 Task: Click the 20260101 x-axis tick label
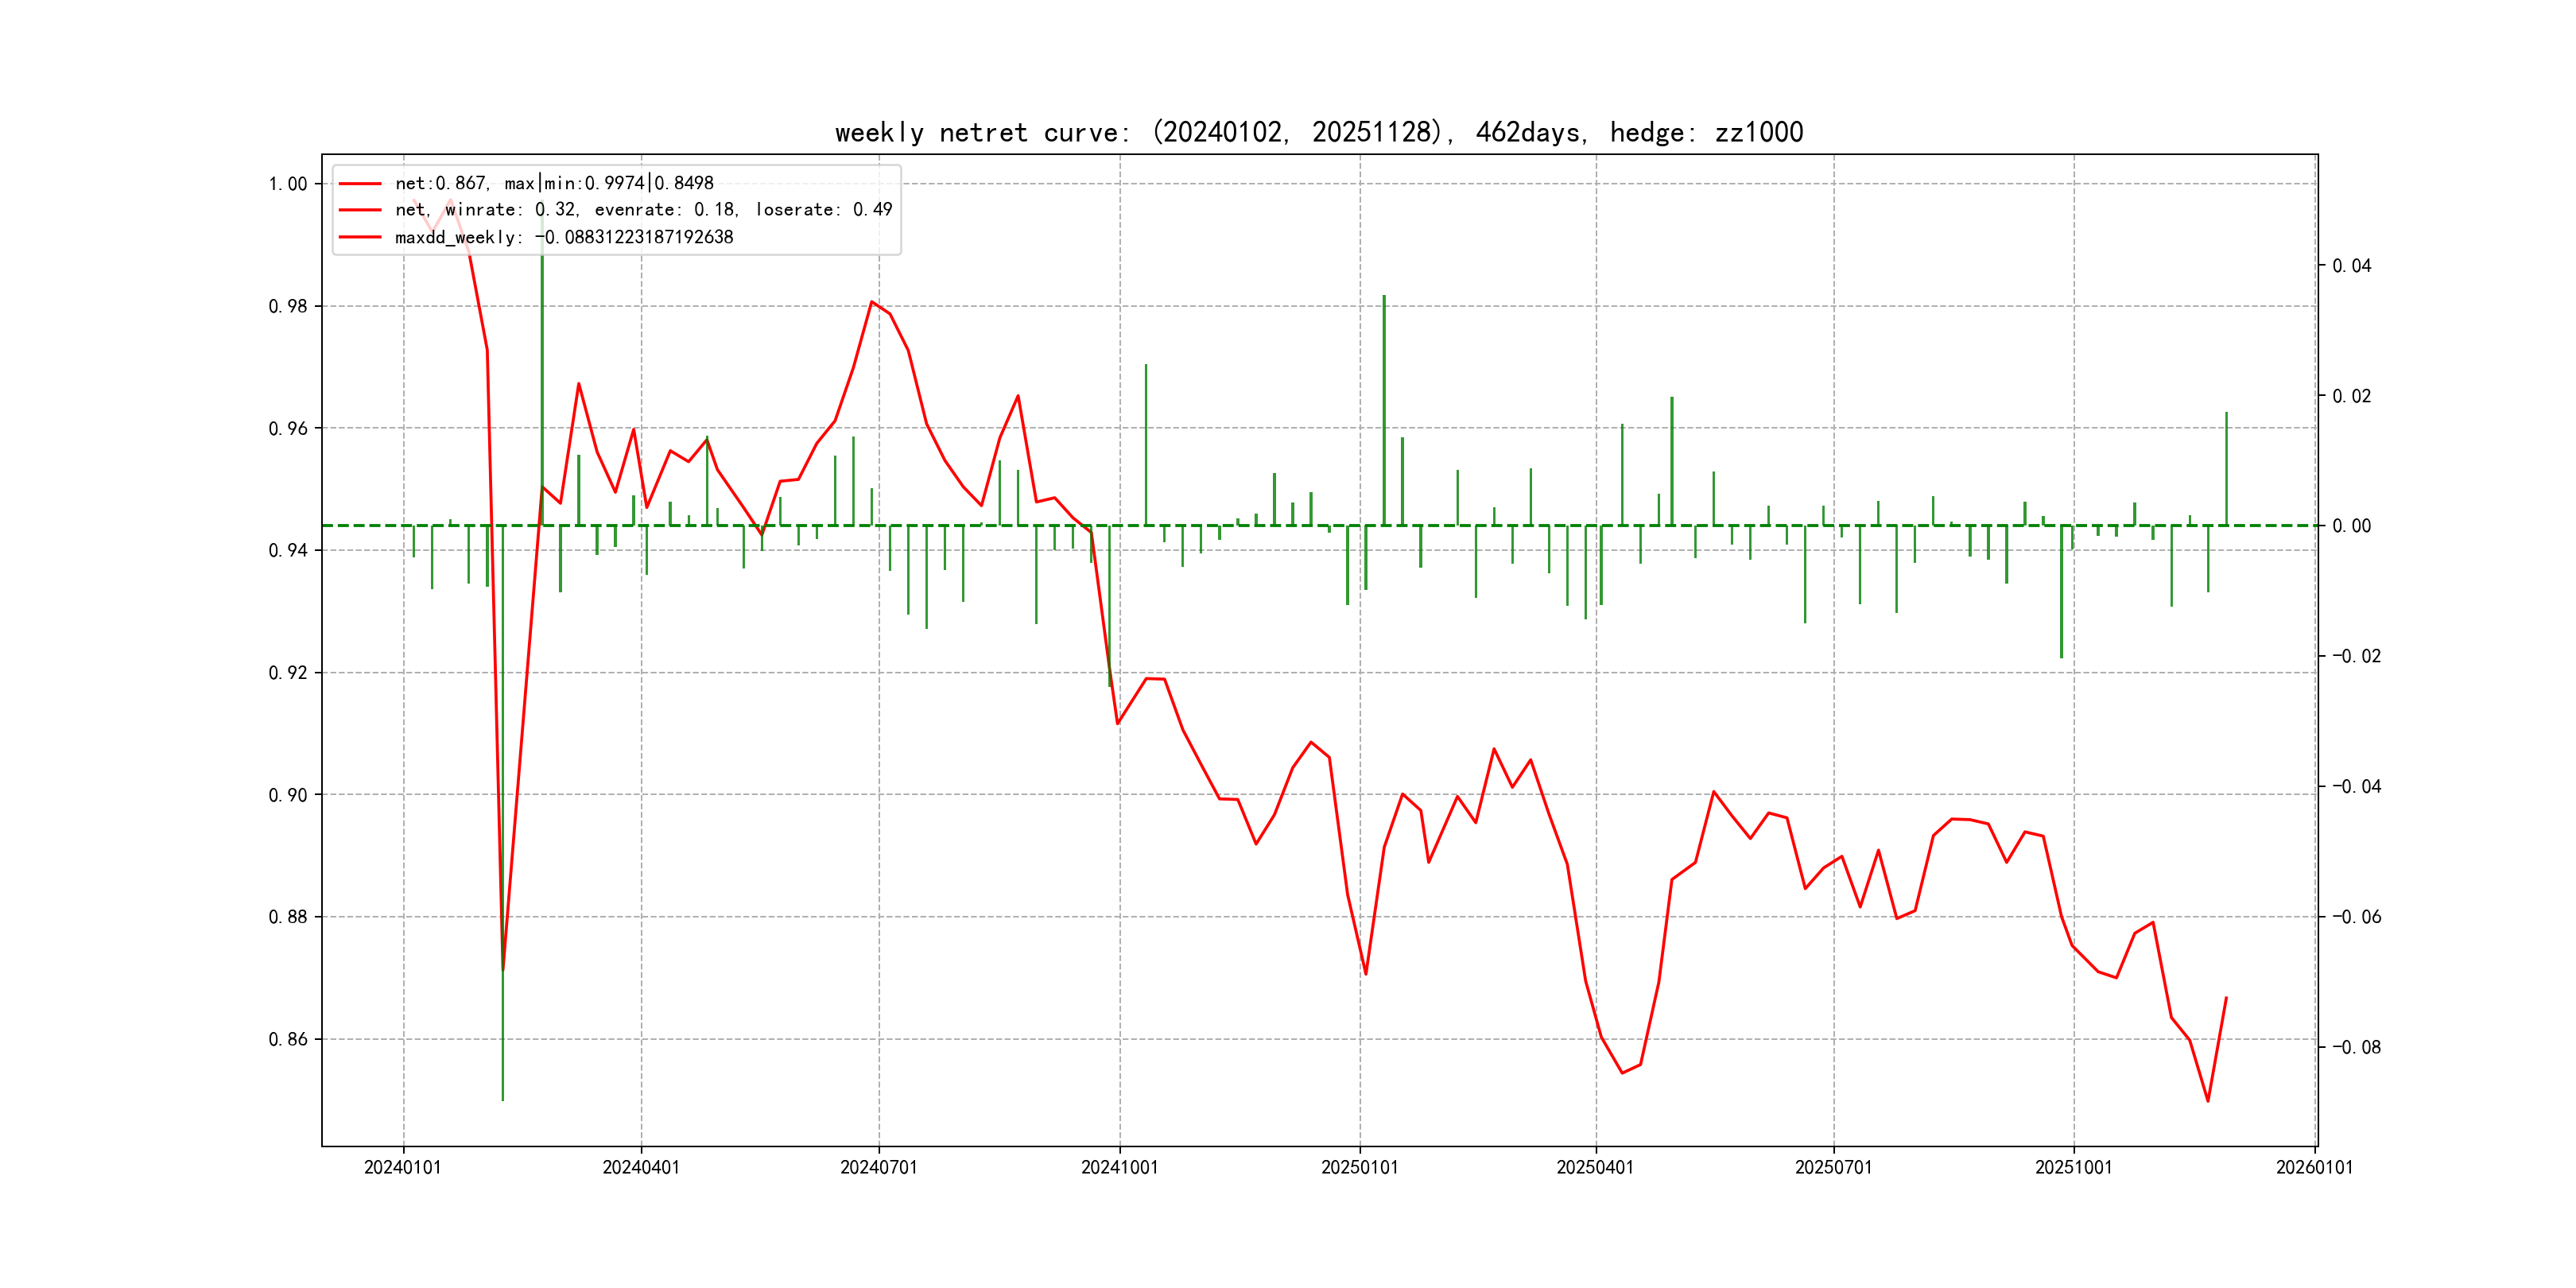pos(2314,1167)
